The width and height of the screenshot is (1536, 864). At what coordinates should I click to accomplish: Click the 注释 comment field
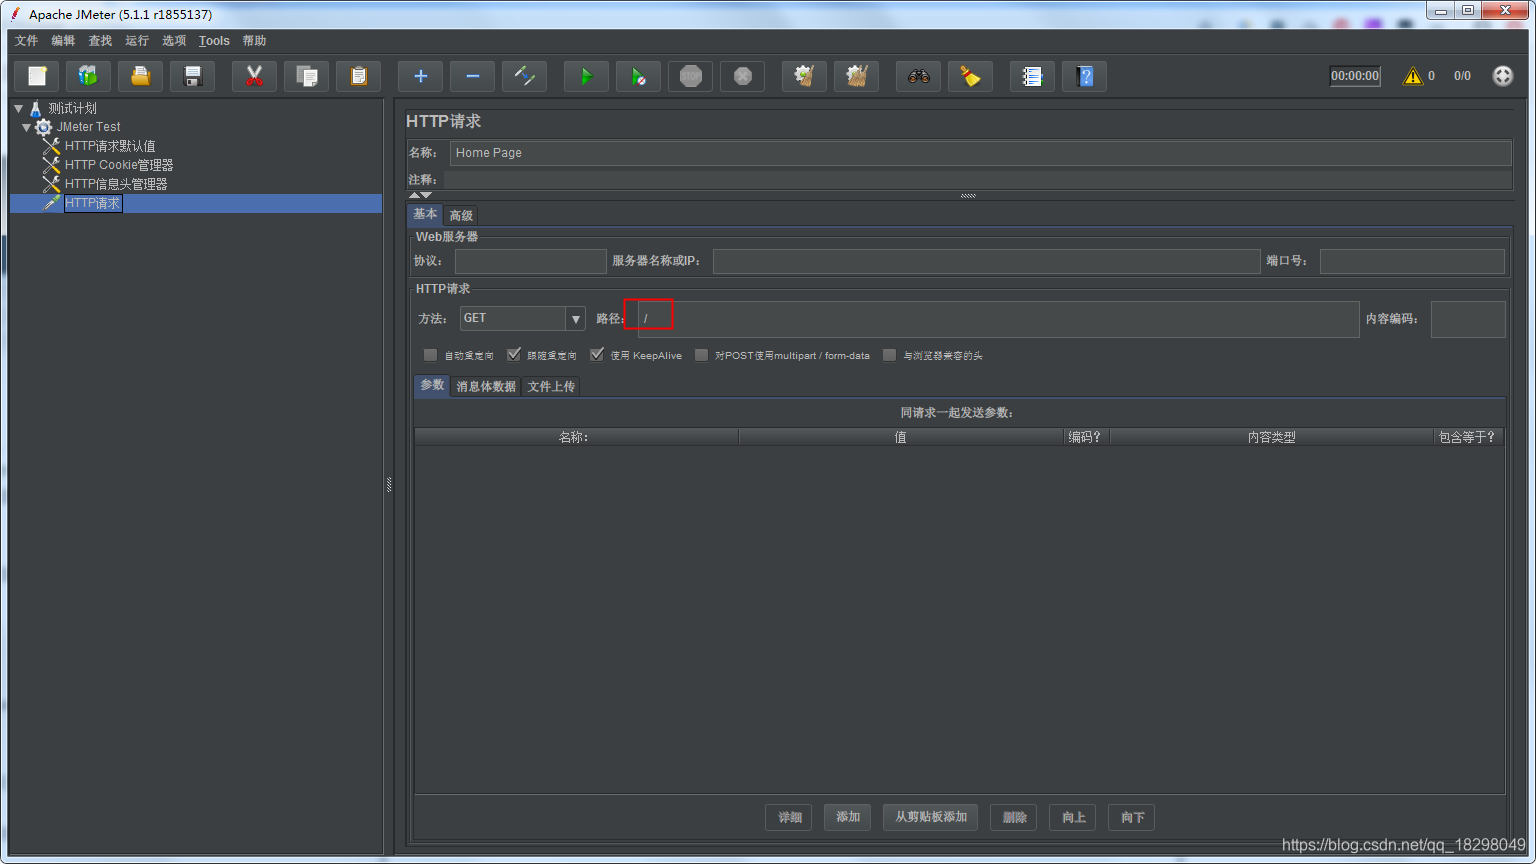click(x=977, y=180)
